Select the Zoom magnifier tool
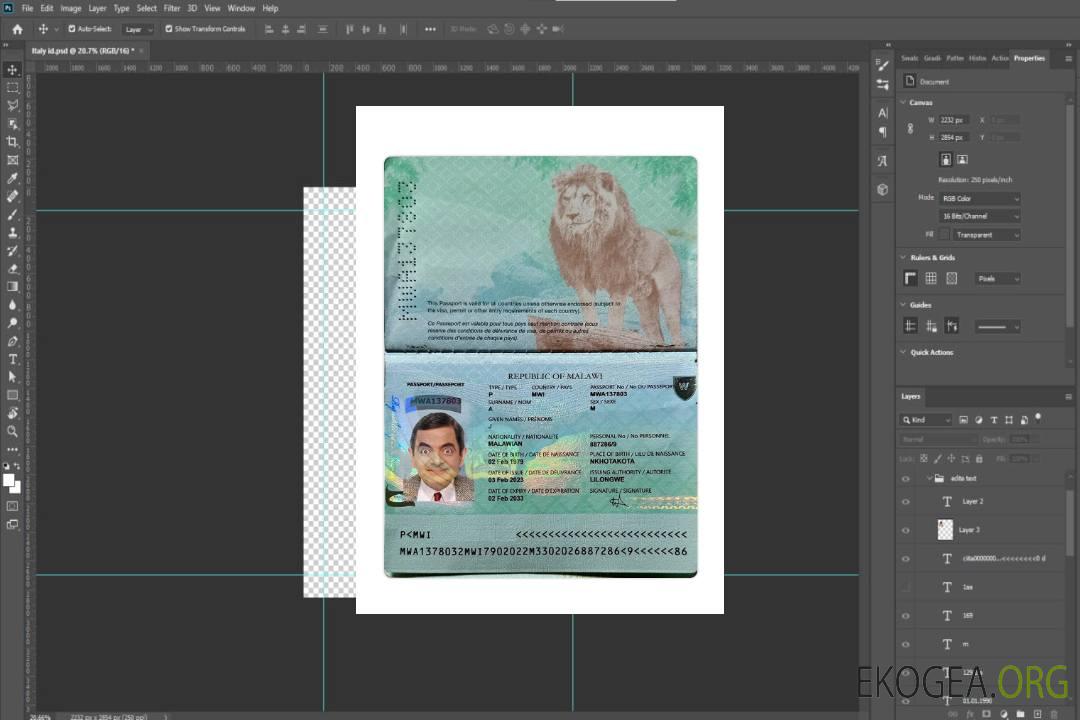Viewport: 1080px width, 720px height. point(12,431)
